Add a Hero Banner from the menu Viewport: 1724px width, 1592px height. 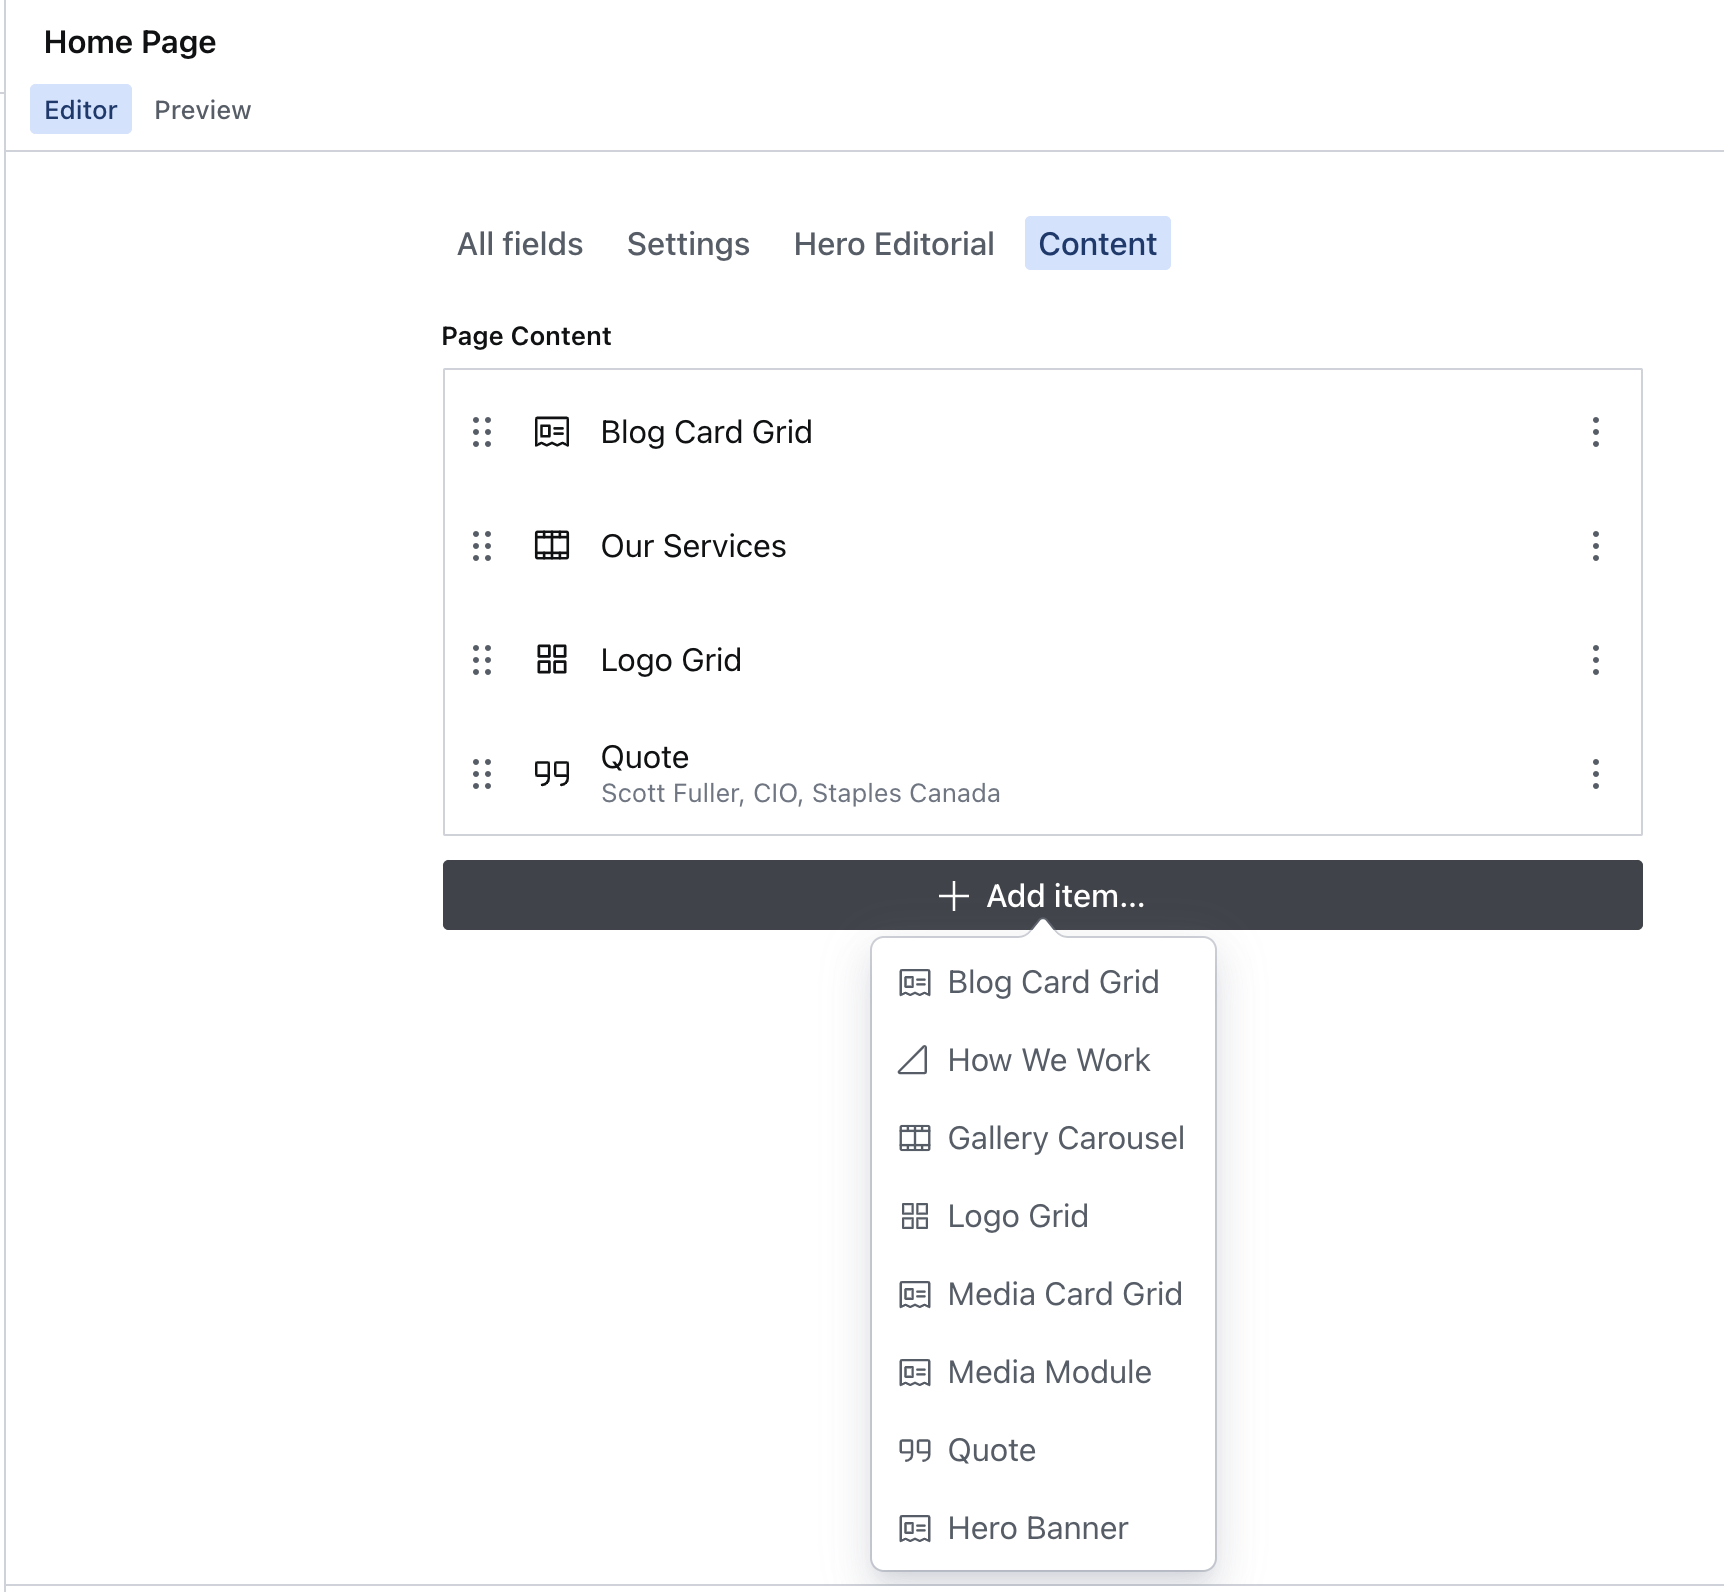tap(1036, 1528)
